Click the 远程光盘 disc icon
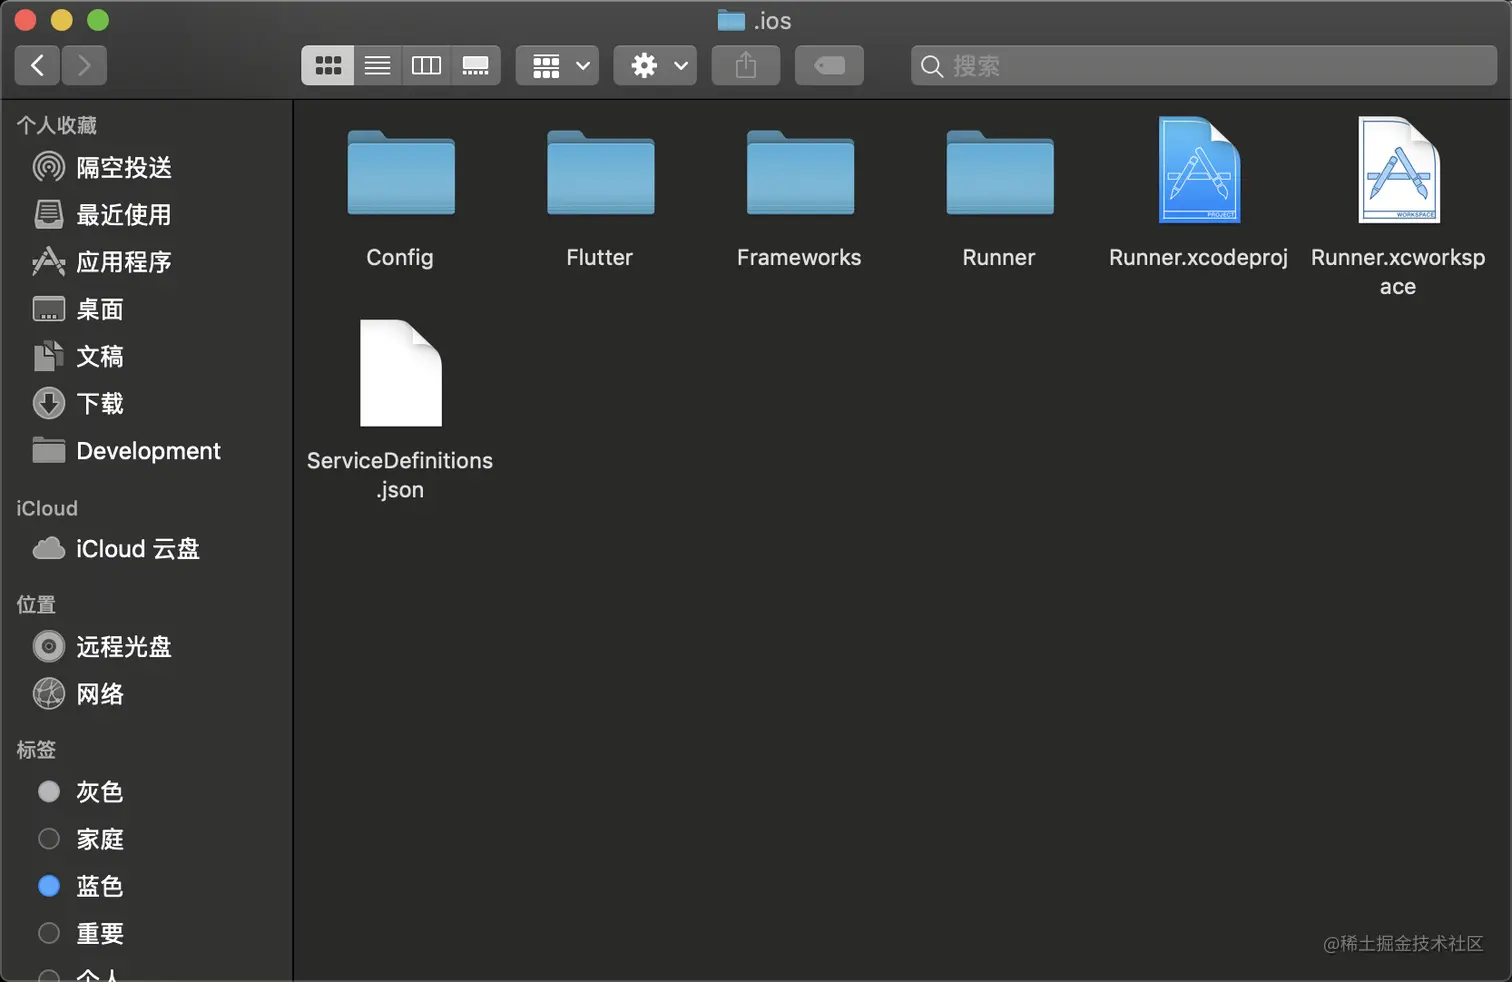 [49, 647]
